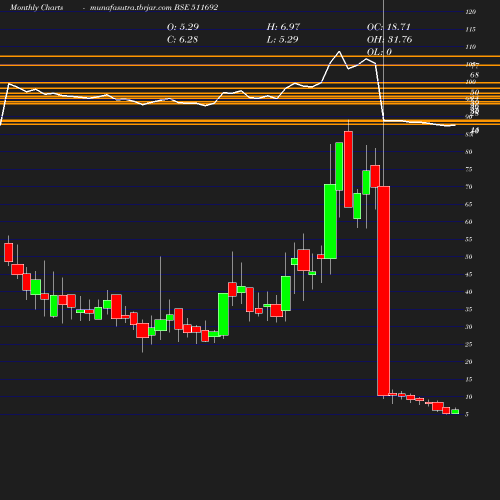Click the 15 price axis label
Viewport: 500px width, 500px height.
click(469, 379)
